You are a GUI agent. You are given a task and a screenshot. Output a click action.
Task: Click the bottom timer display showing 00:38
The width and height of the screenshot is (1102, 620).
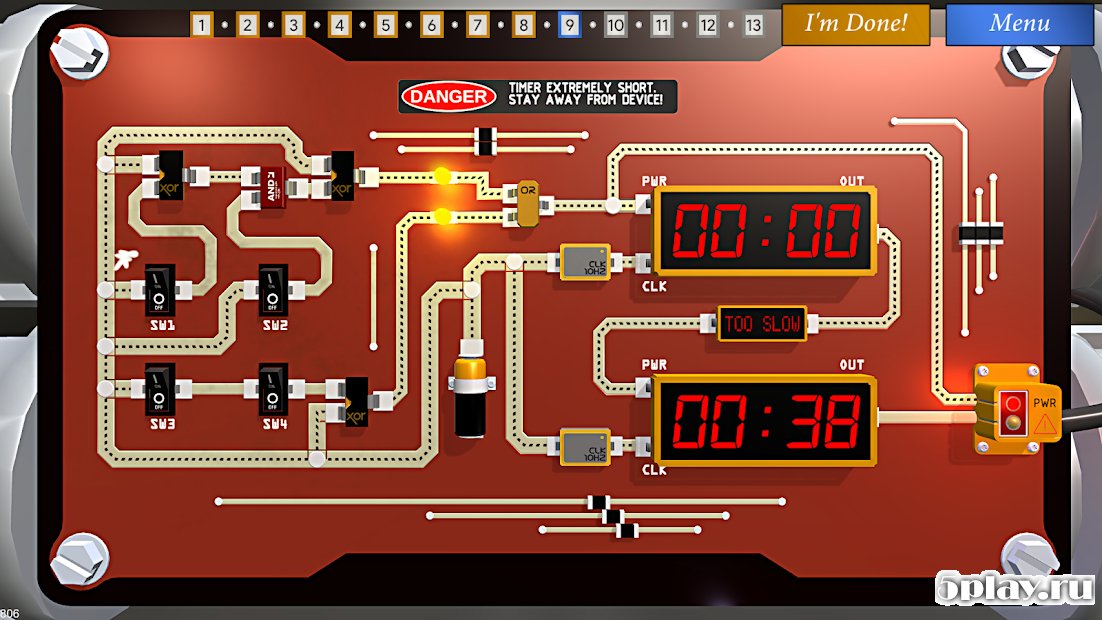(x=764, y=420)
